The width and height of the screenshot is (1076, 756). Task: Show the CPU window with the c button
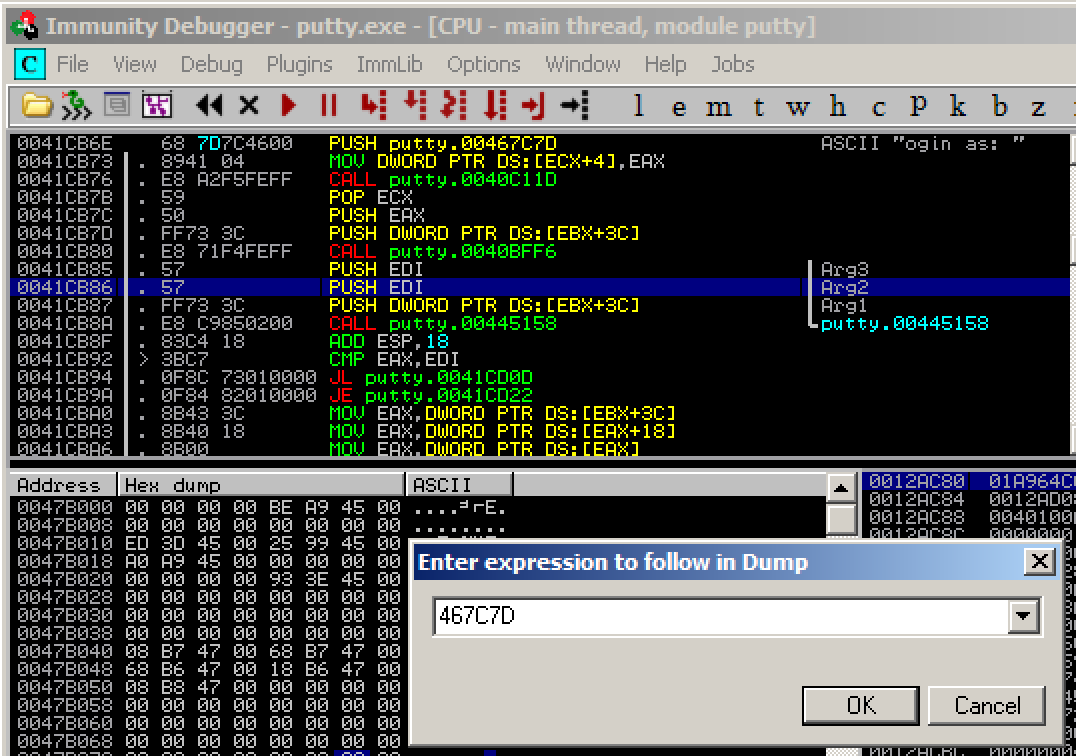coord(878,108)
